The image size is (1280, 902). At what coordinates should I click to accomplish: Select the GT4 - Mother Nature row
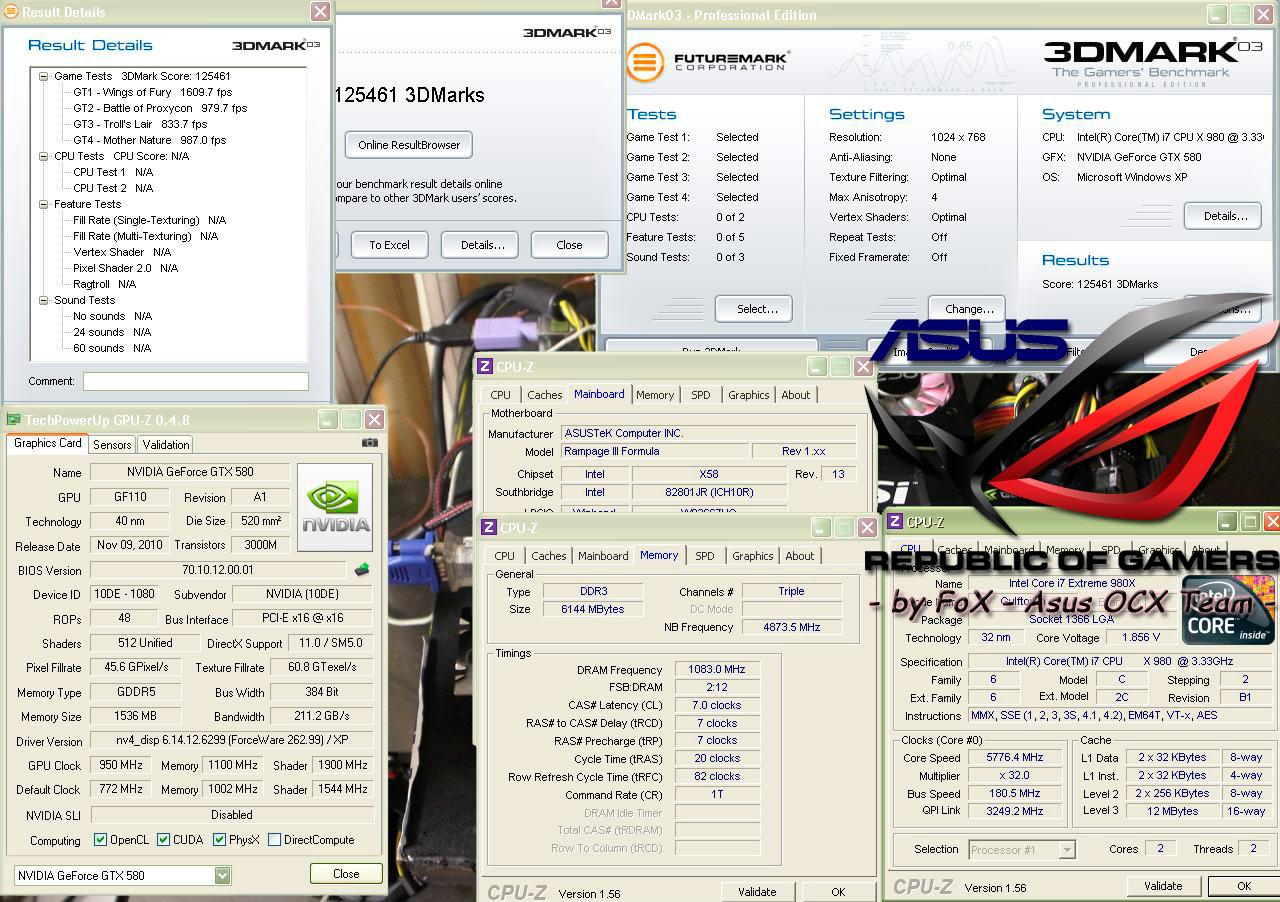[x=149, y=140]
